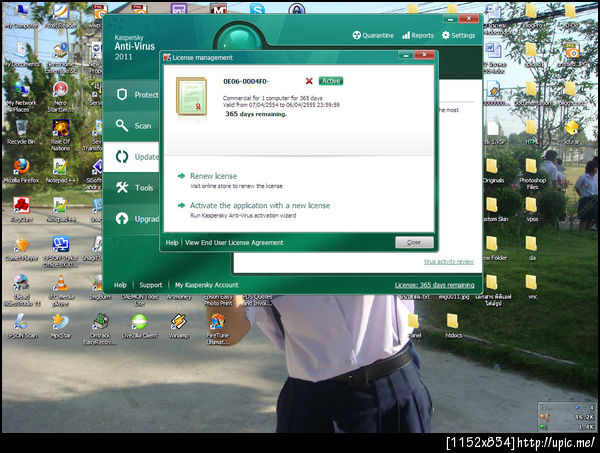The height and width of the screenshot is (453, 600).
Task: Select Rise Of Nations desktop icon
Action: (60, 135)
